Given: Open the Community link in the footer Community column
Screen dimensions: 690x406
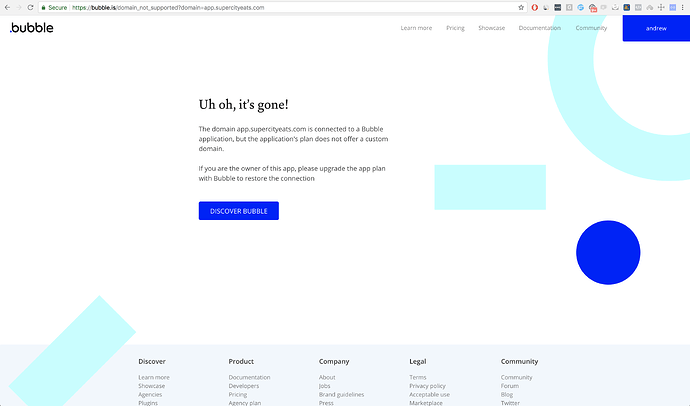Looking at the screenshot, I should pos(516,377).
